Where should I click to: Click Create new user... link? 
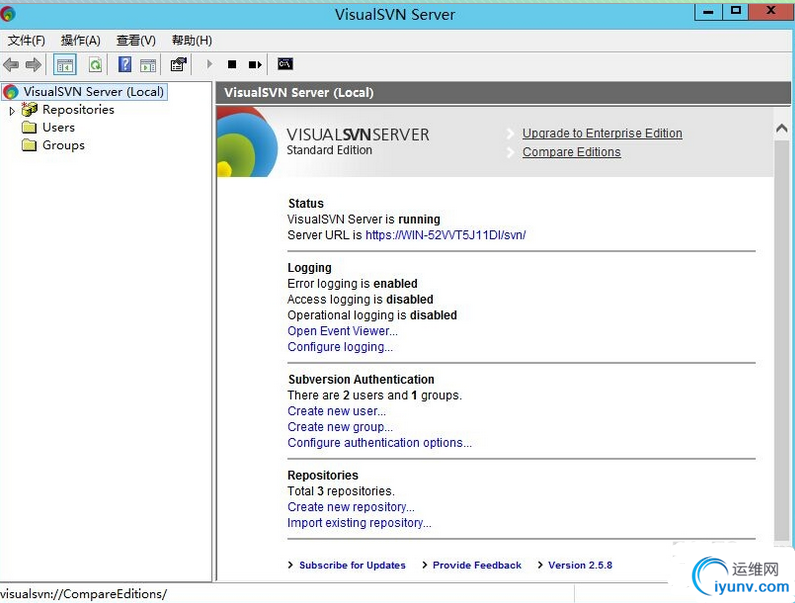coord(336,411)
